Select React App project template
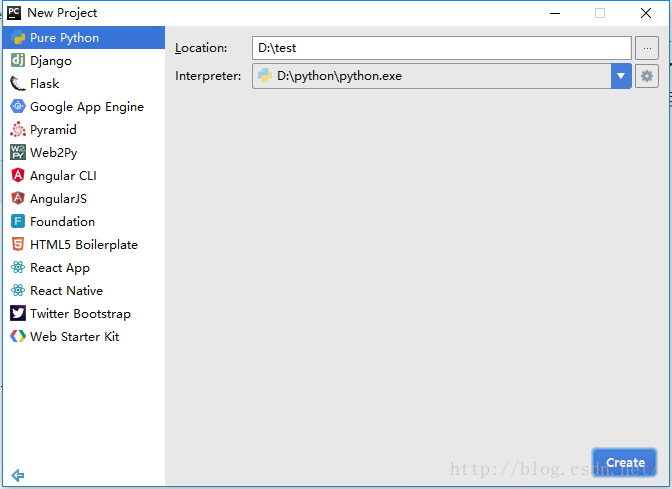Image resolution: width=672 pixels, height=489 pixels. click(60, 268)
